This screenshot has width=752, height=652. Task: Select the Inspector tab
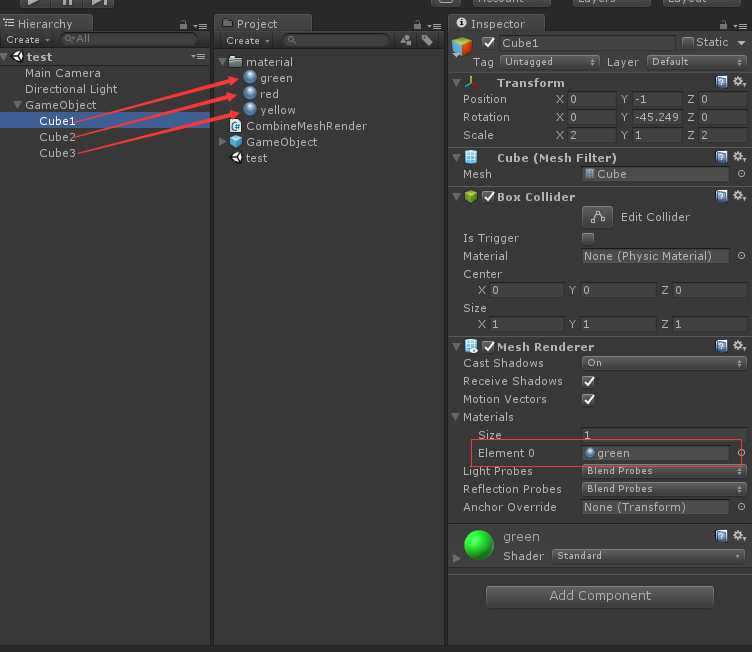pyautogui.click(x=497, y=23)
